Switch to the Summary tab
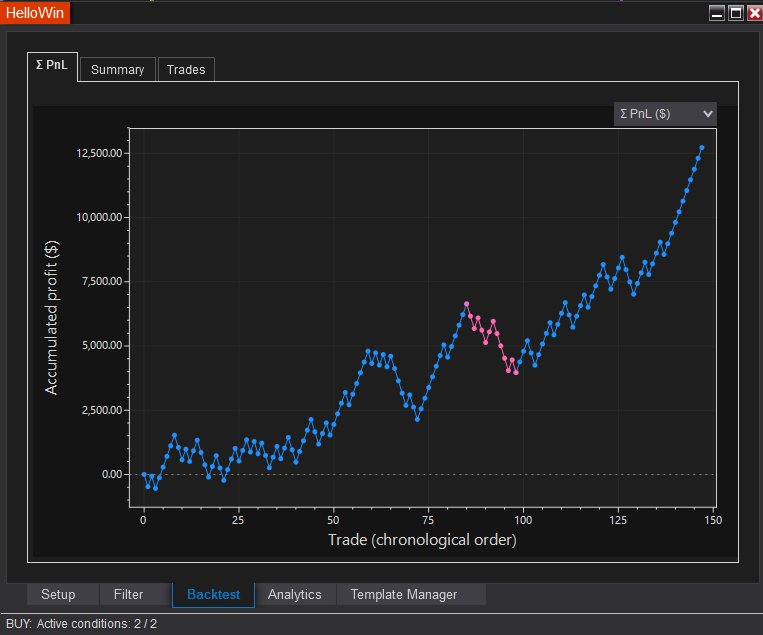The width and height of the screenshot is (763, 635). [x=117, y=69]
